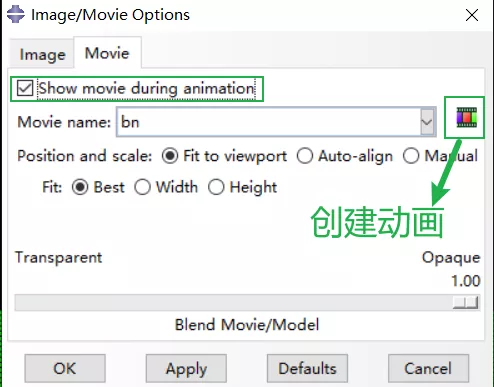The image size is (494, 387).
Task: Choose Height fit option
Action: [216, 187]
